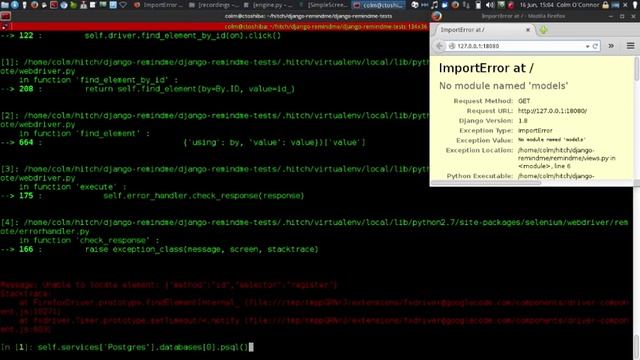Click the music note tray icon
The image size is (640, 360).
[x=435, y=5]
